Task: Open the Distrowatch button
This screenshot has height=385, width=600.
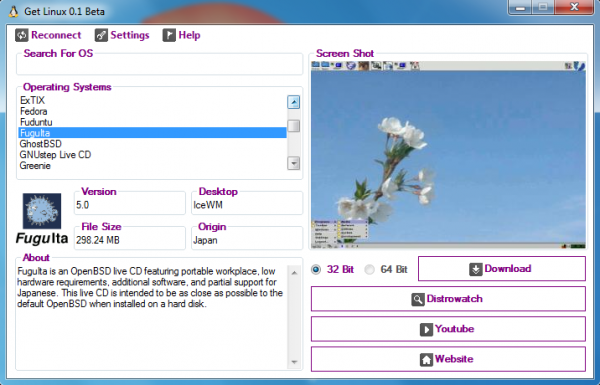Action: [x=448, y=299]
